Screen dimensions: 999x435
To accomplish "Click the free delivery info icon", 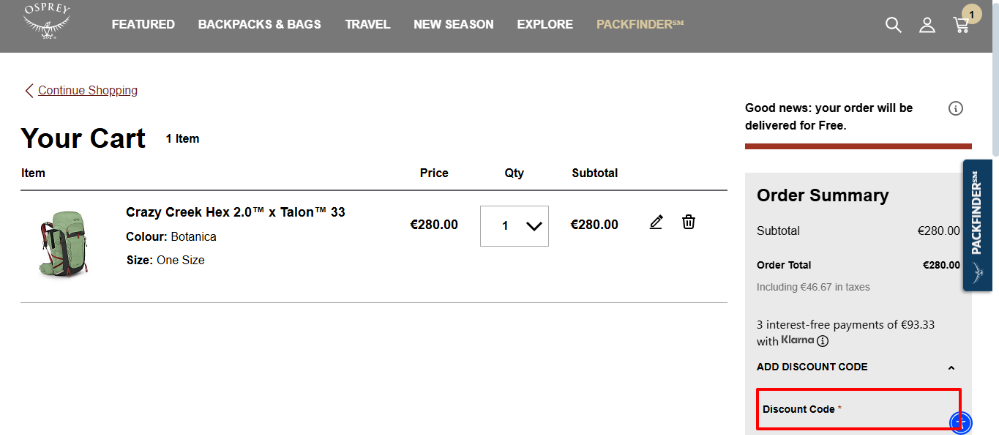I will tap(955, 108).
